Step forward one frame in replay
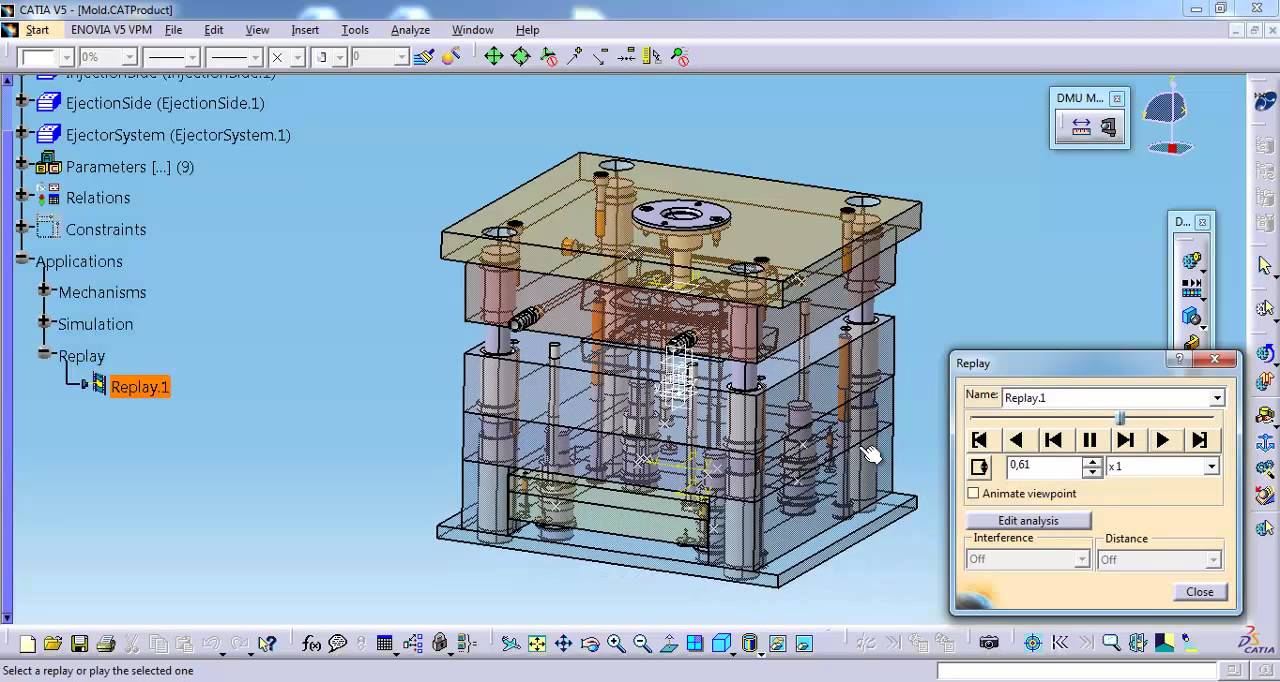Image resolution: width=1280 pixels, height=682 pixels. (x=1126, y=440)
